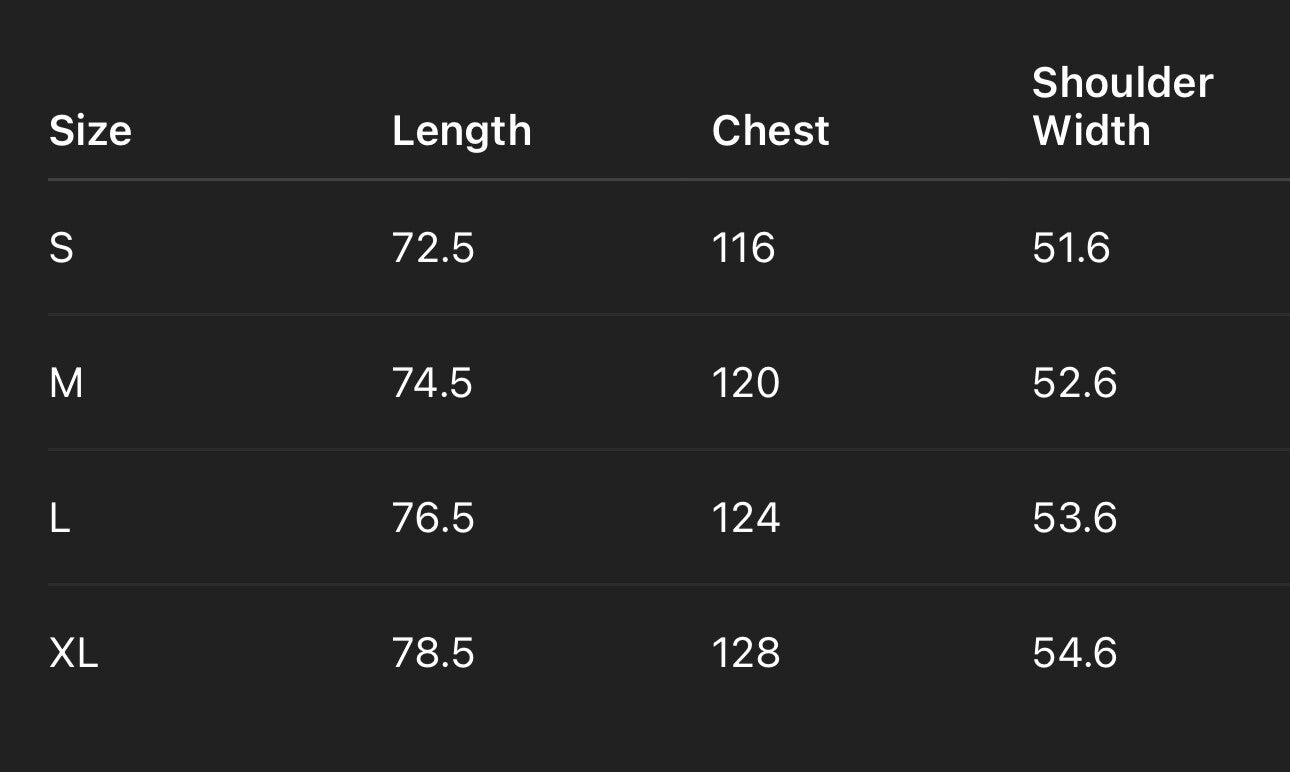Click the Size column header
This screenshot has height=772, width=1290.
click(x=91, y=131)
